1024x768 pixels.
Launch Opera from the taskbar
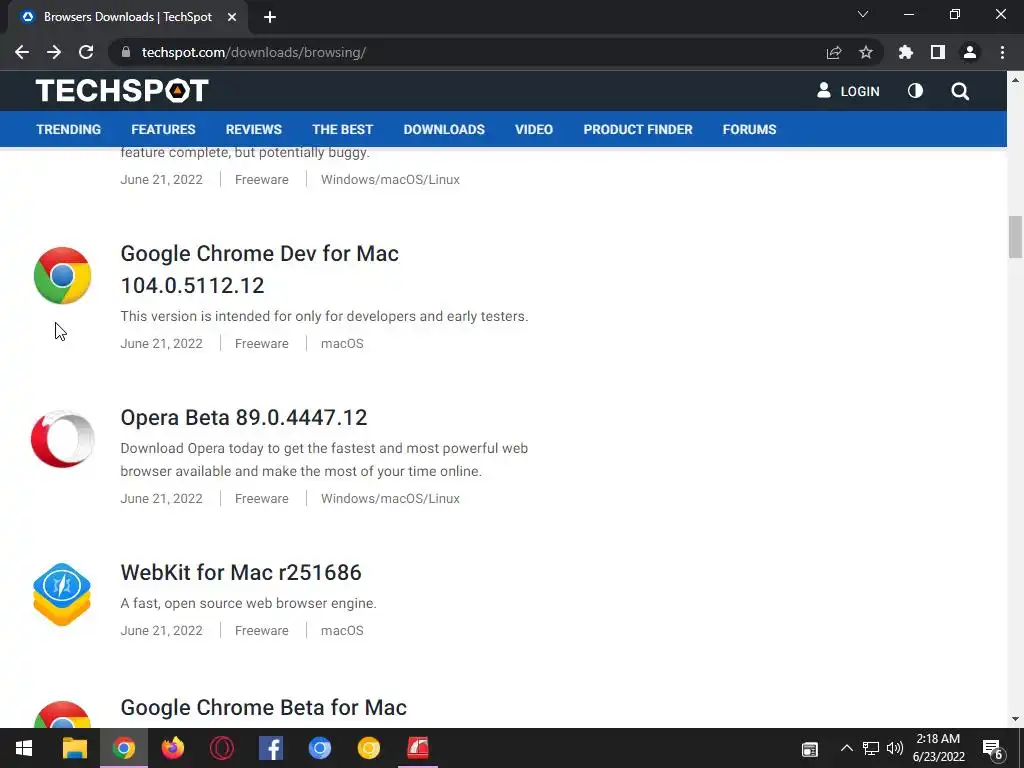(221, 748)
